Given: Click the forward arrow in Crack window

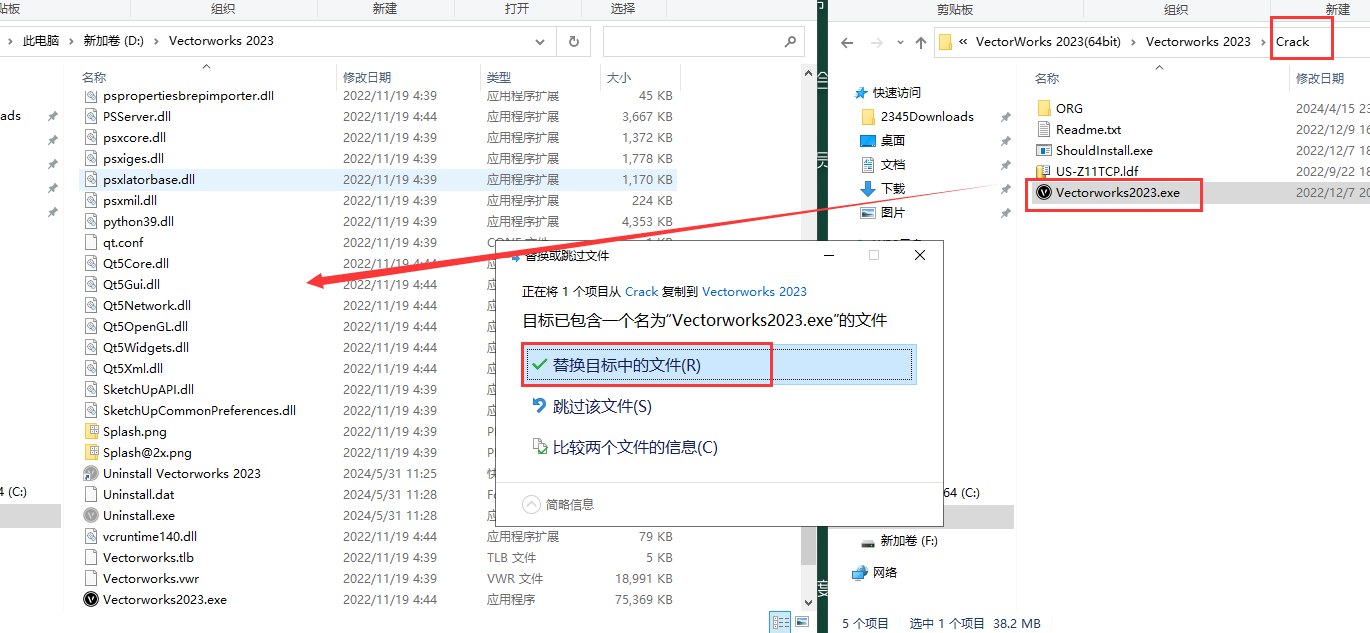Looking at the screenshot, I should tap(877, 43).
